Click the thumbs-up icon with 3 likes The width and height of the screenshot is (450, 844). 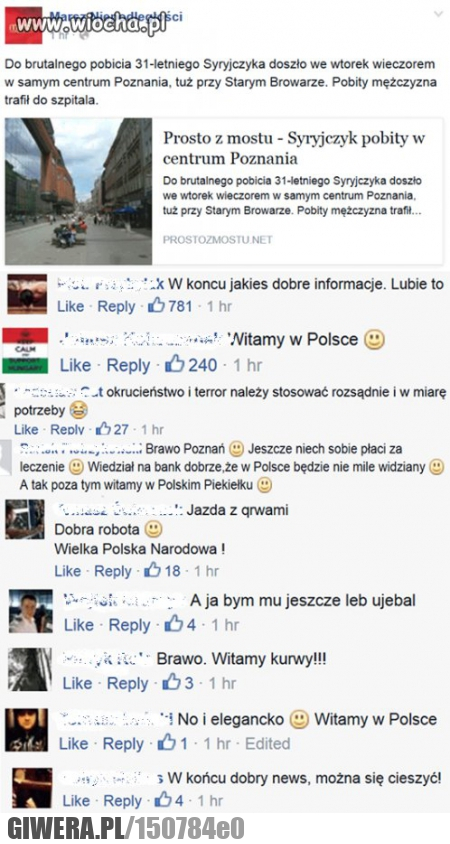pos(172,683)
